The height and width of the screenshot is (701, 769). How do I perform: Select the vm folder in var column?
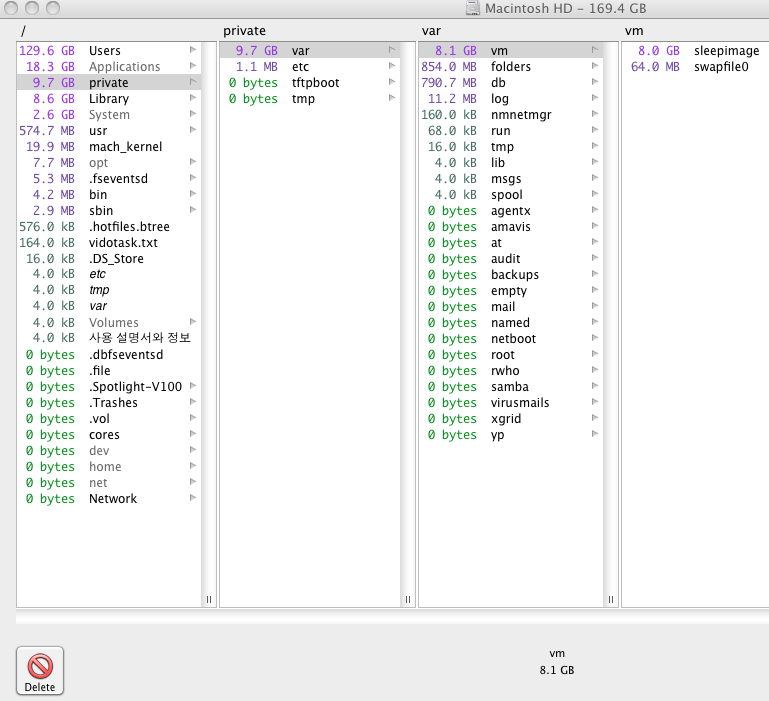click(511, 51)
